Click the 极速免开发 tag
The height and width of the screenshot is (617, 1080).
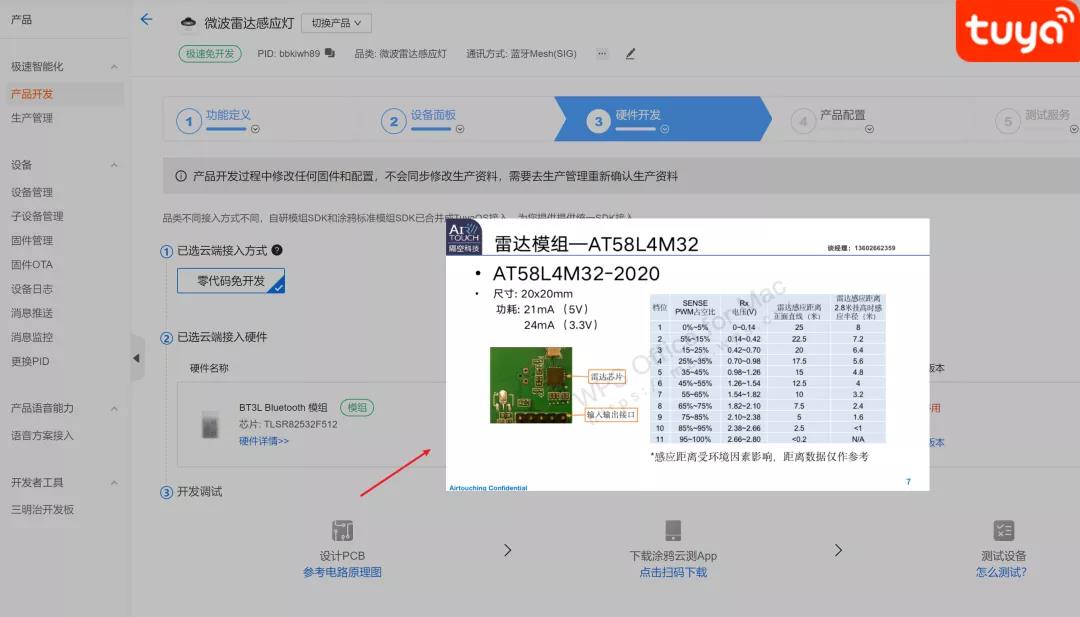click(210, 53)
